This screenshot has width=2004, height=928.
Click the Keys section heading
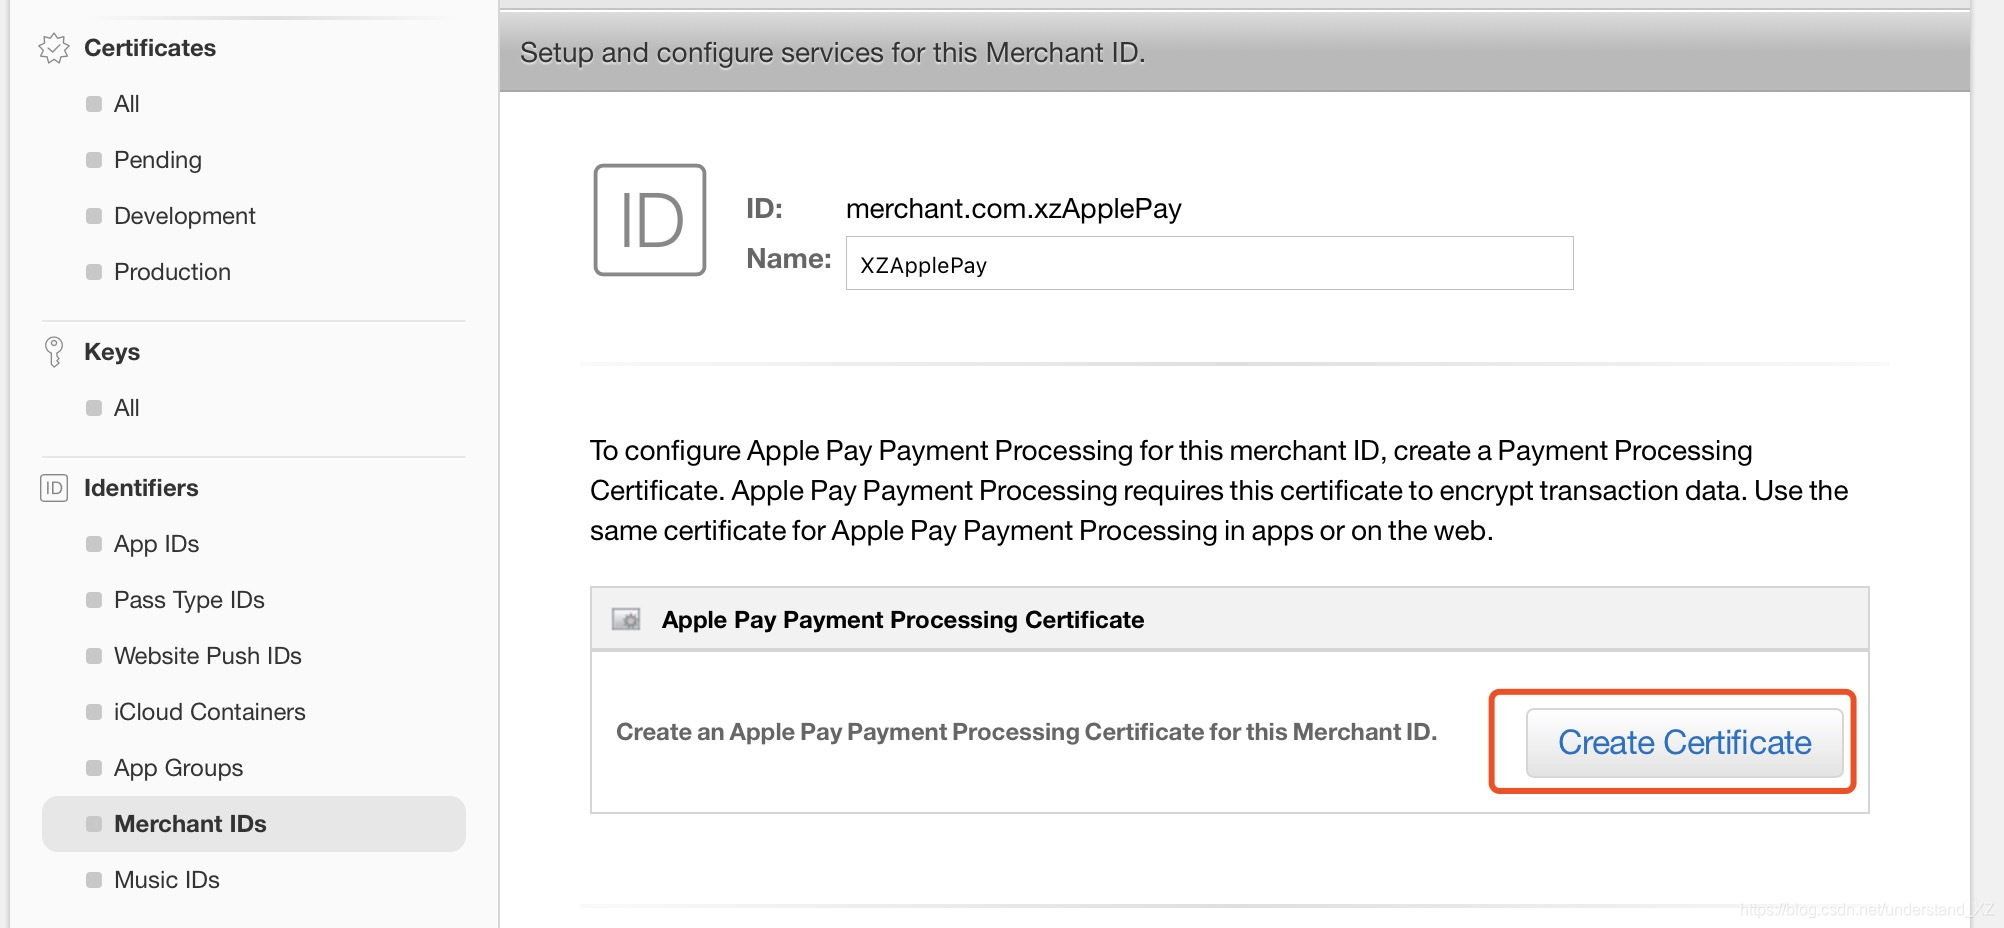point(112,352)
